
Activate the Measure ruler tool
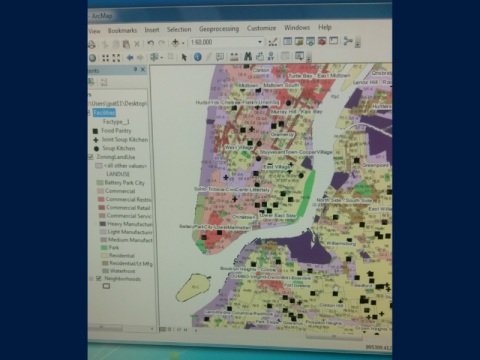pos(234,57)
